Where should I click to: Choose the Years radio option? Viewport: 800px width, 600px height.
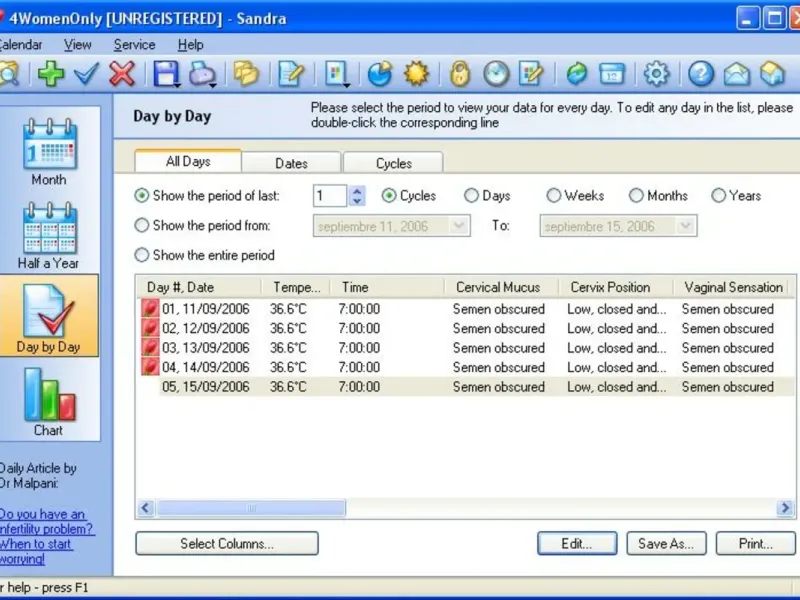point(718,195)
